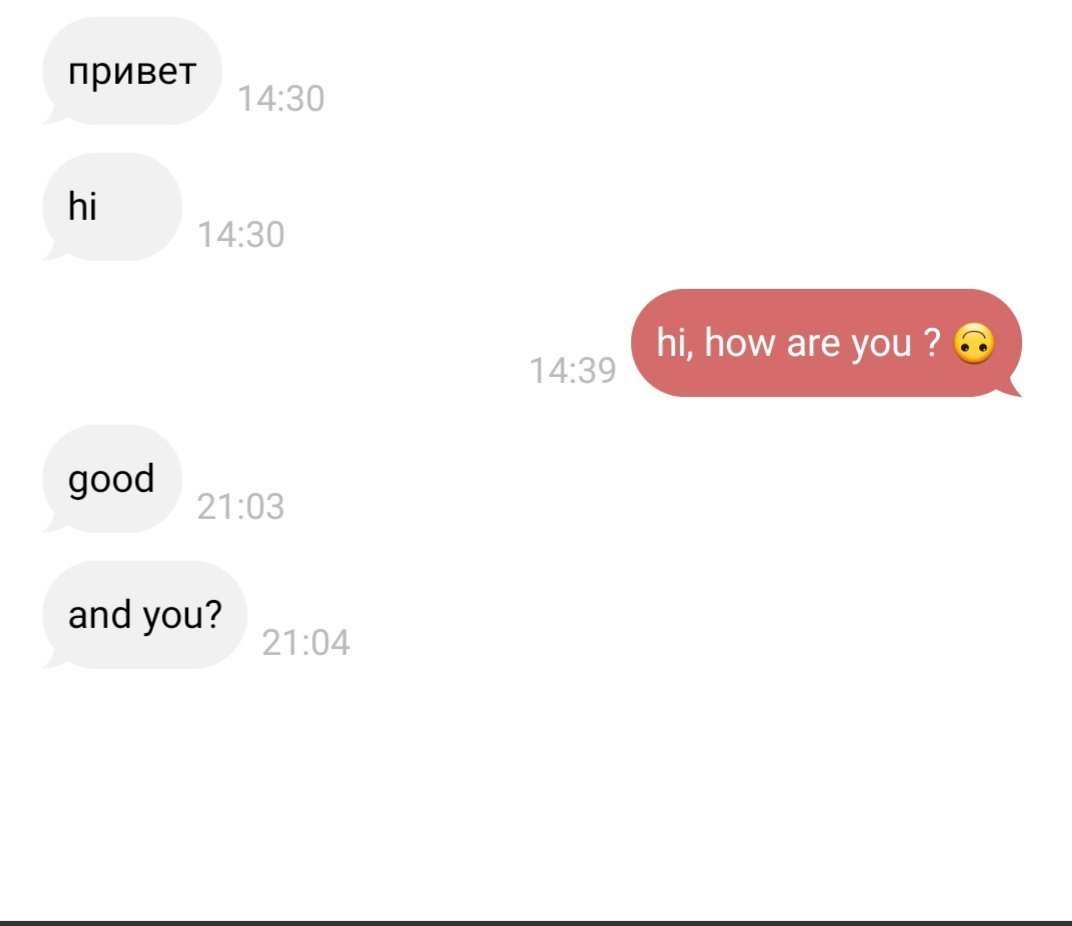Tap the 21:03 timestamp next to 'good'

tap(241, 507)
